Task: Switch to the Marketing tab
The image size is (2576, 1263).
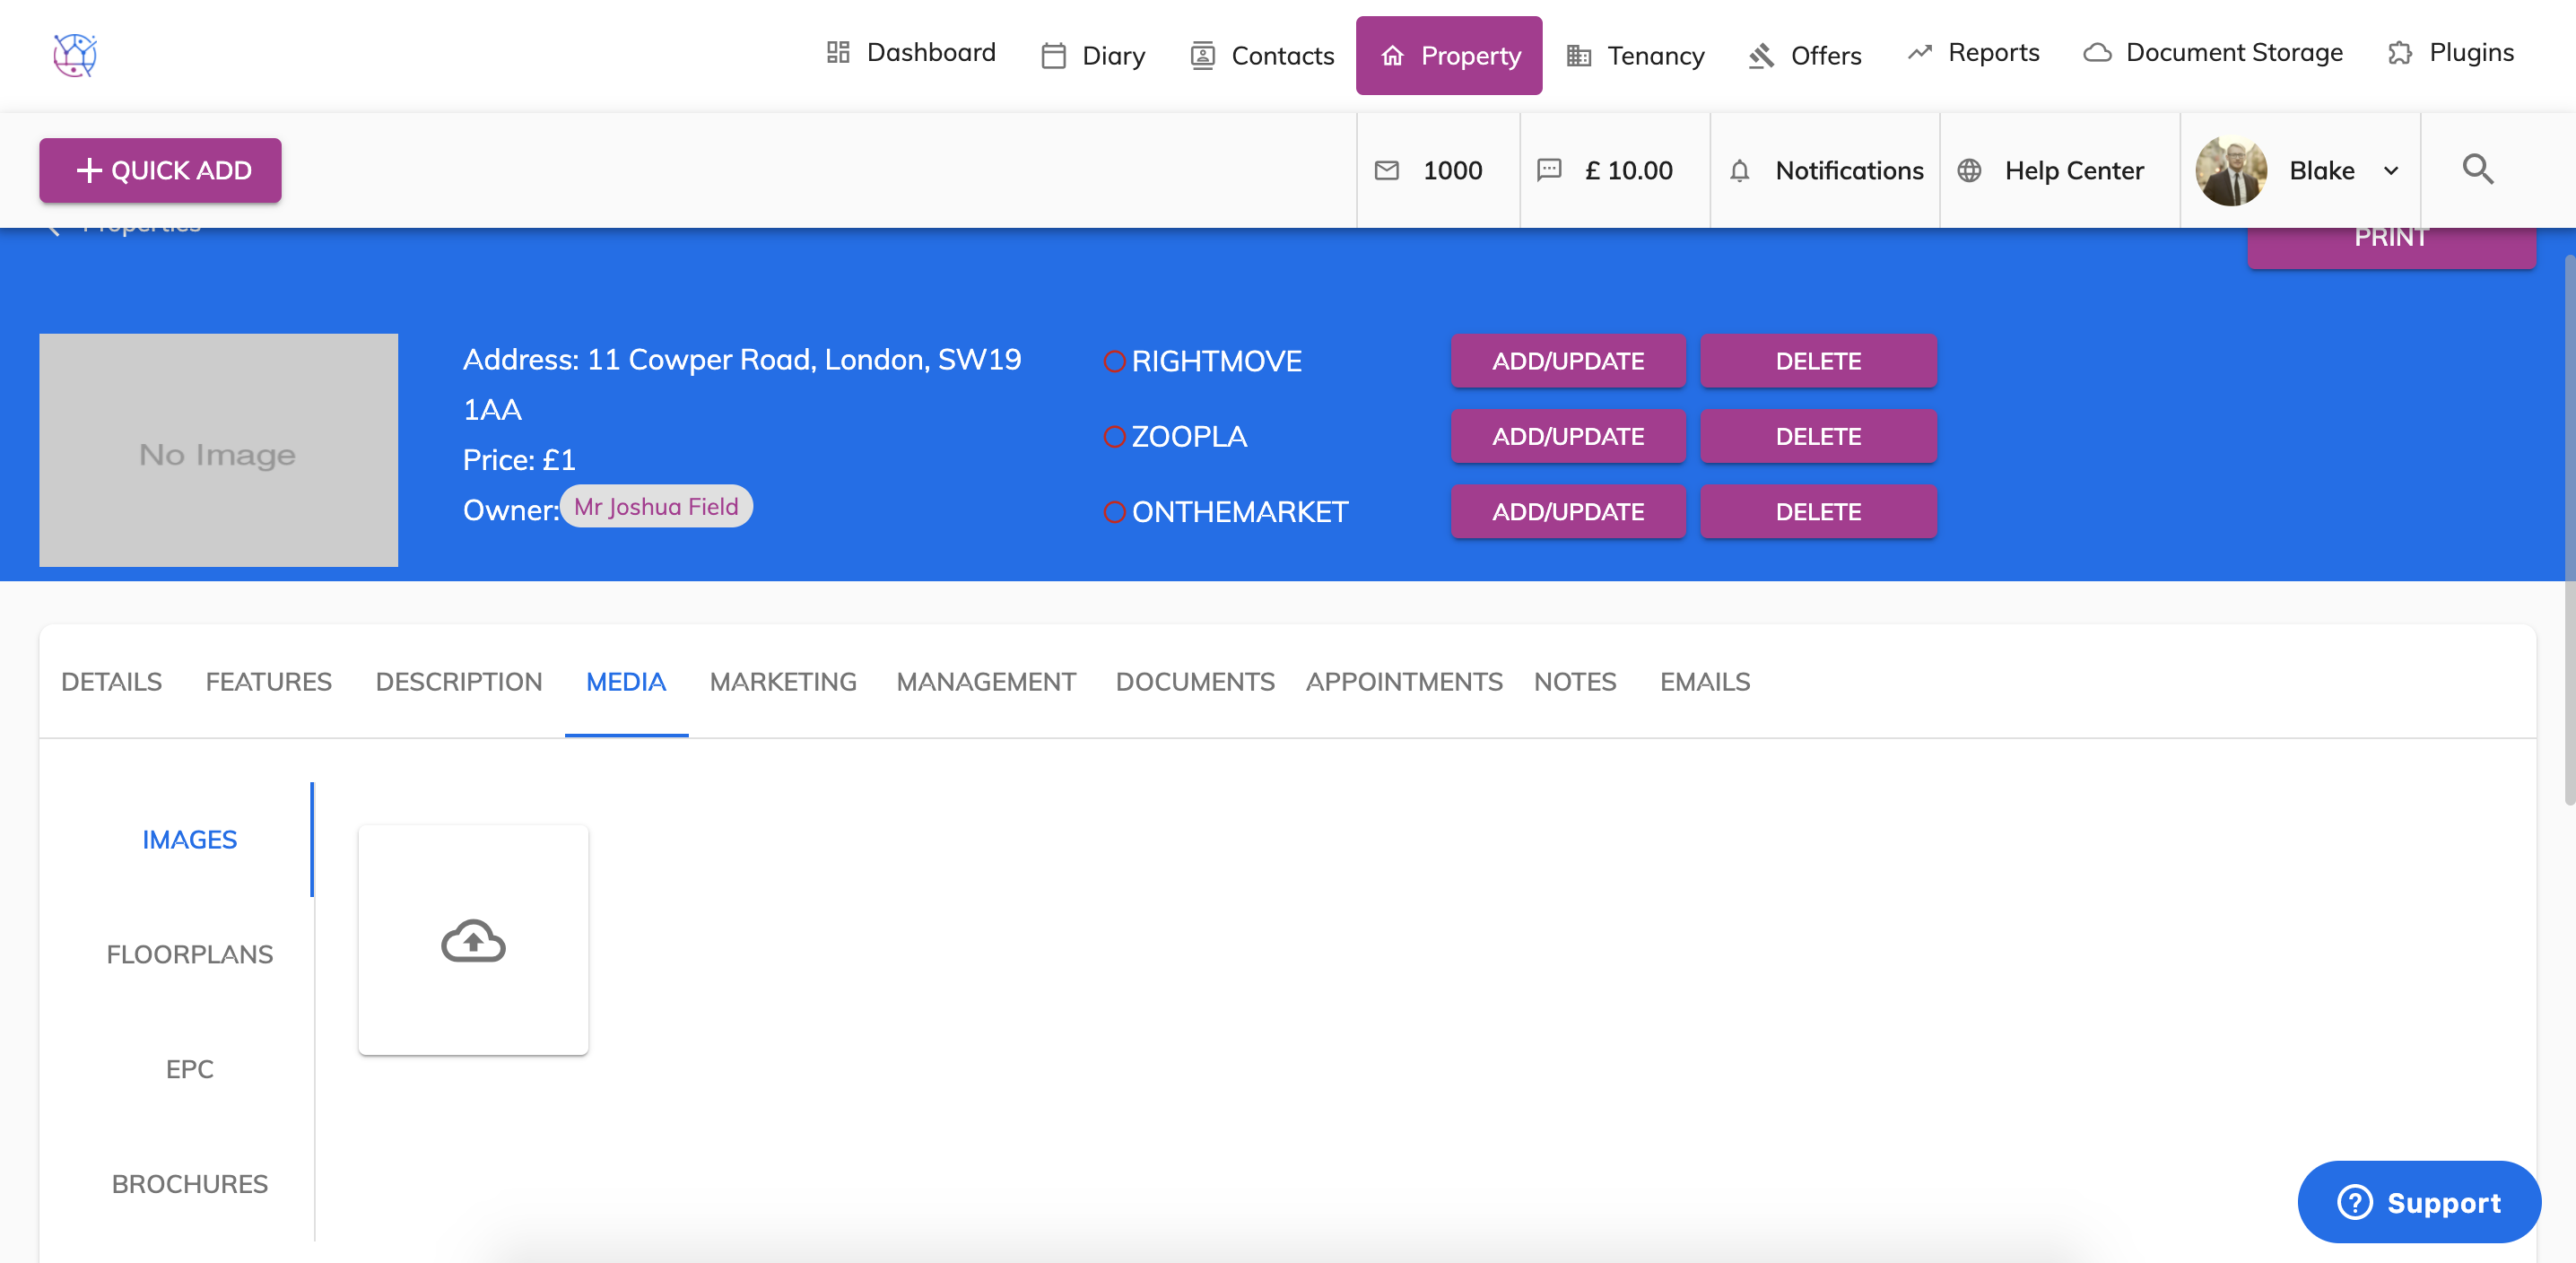Action: pos(782,682)
